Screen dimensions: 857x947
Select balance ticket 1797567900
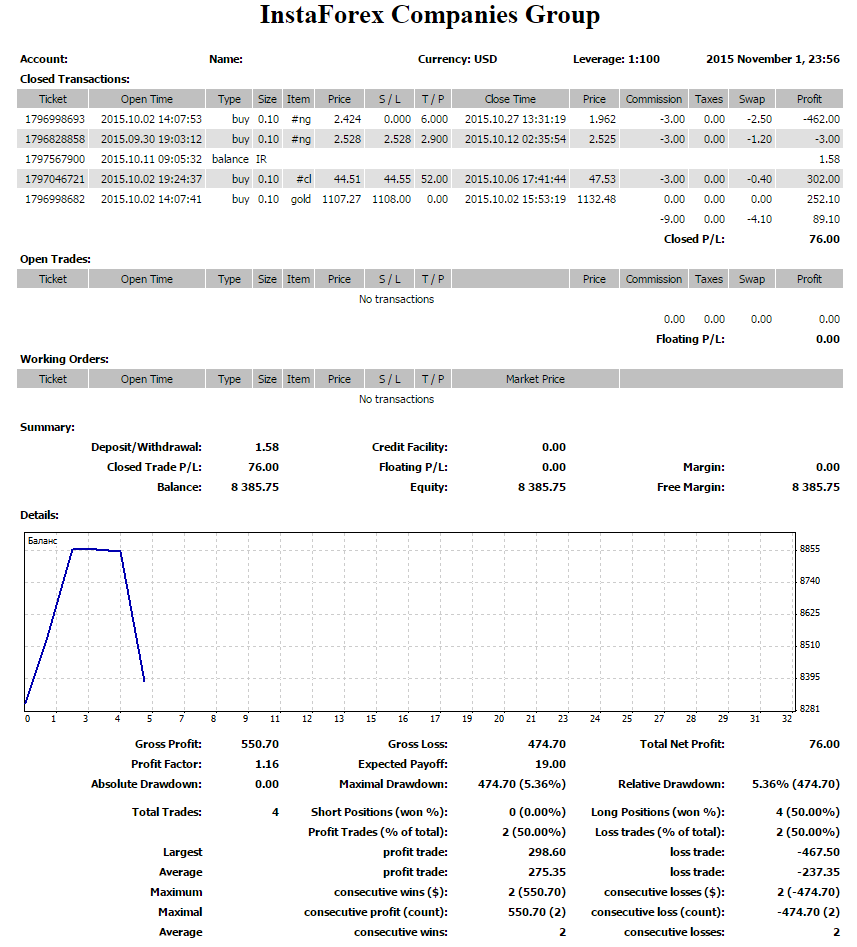pyautogui.click(x=54, y=159)
